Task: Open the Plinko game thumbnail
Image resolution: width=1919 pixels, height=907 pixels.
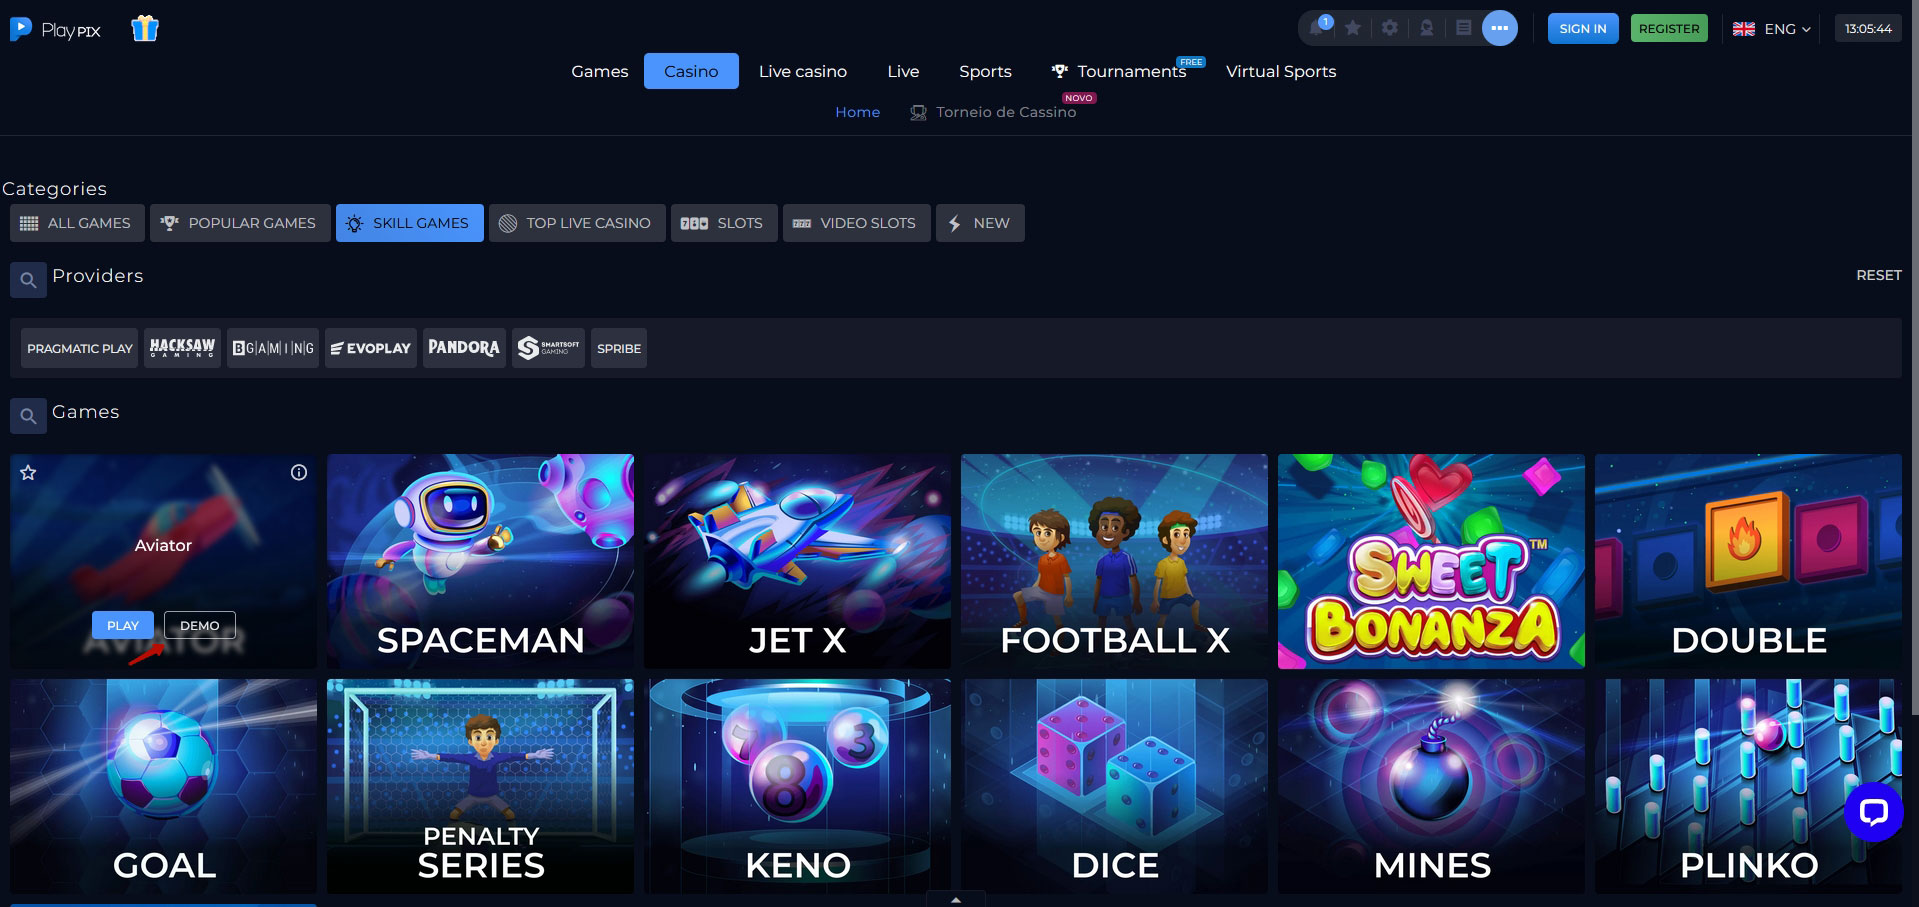Action: pyautogui.click(x=1748, y=786)
